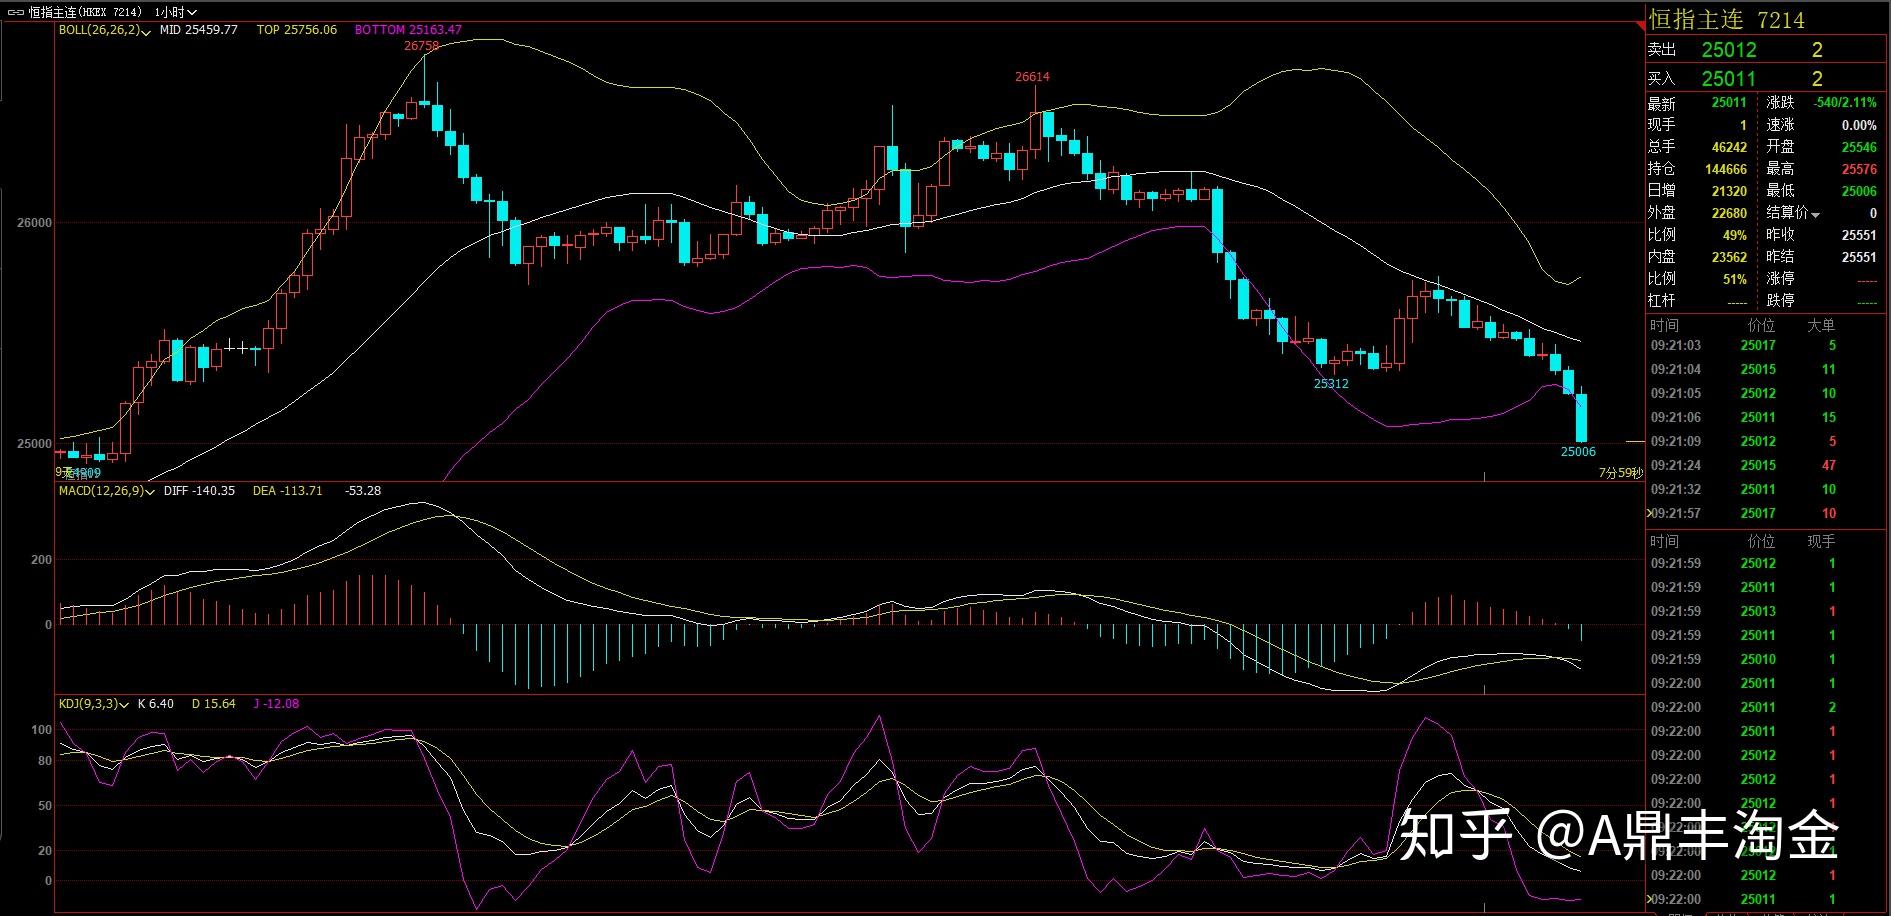Click the 现手 column header in tick list

(x=1821, y=542)
